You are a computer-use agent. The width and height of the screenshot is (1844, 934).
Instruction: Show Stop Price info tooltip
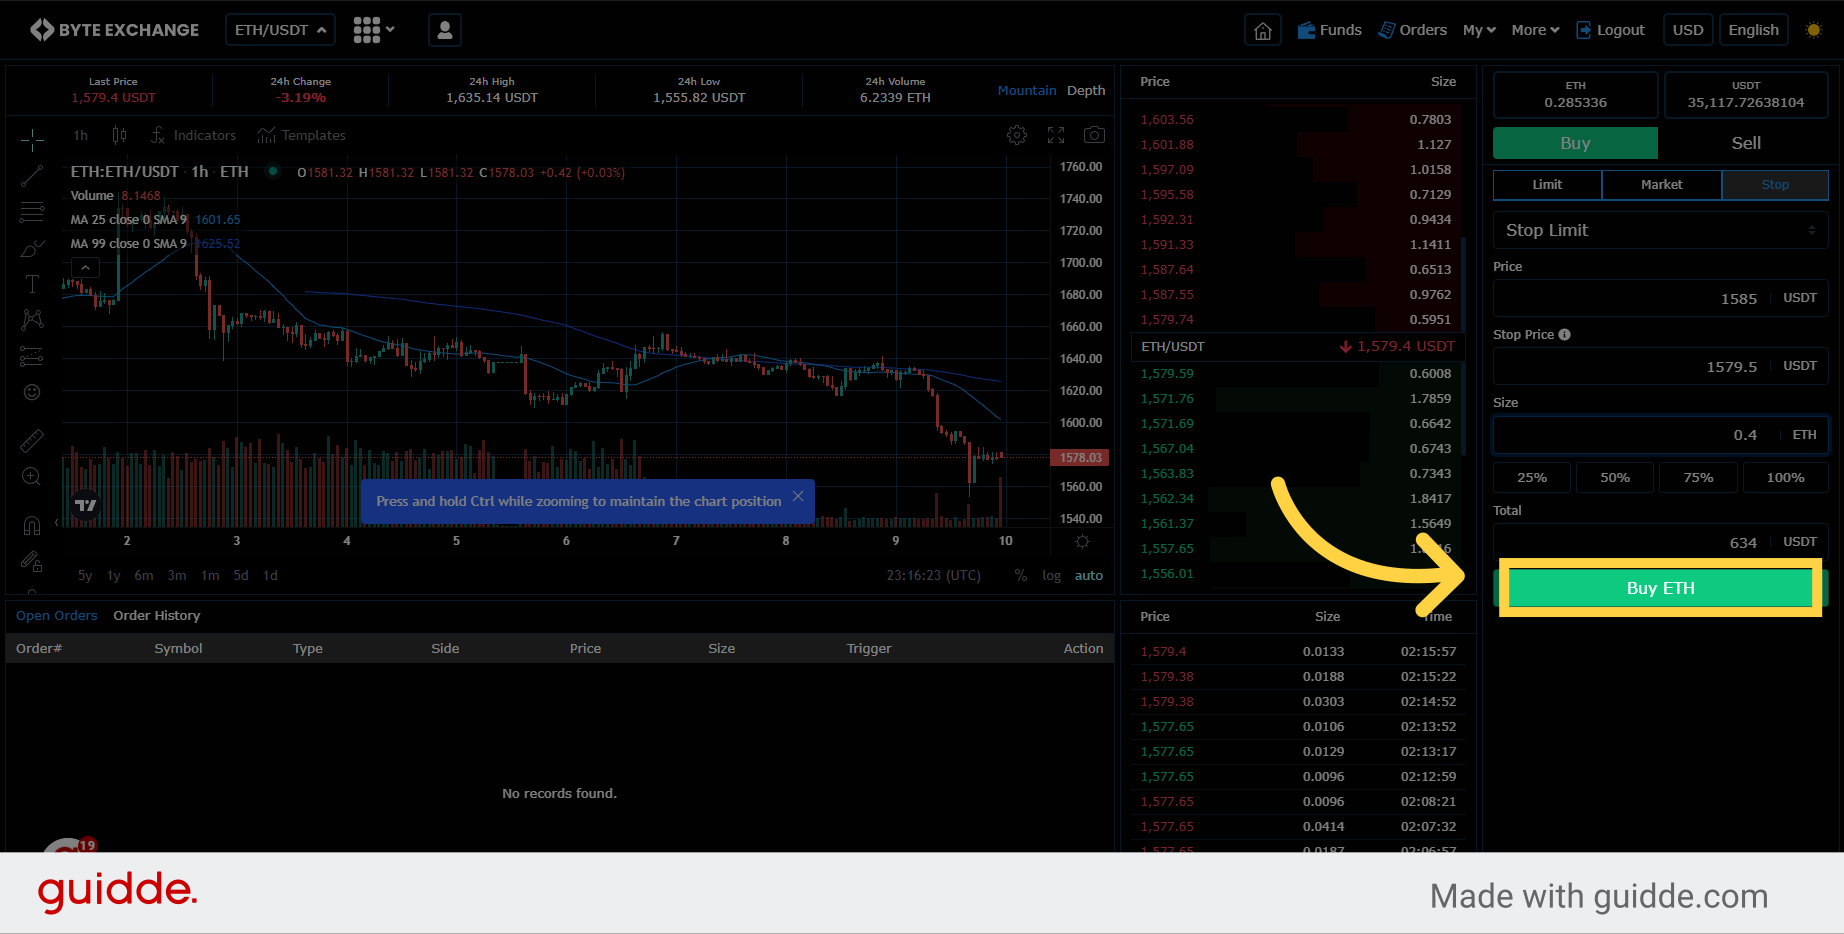click(x=1565, y=335)
